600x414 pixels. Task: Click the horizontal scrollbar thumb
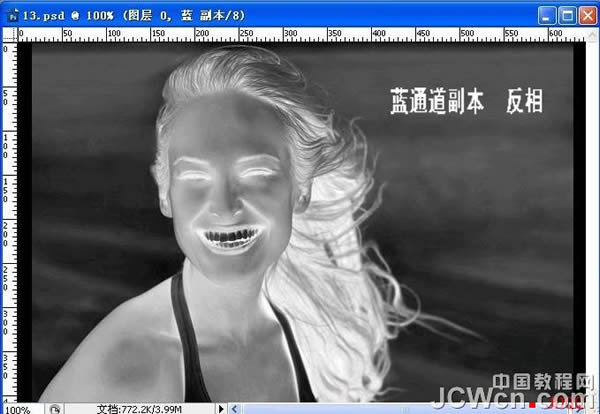(x=404, y=409)
